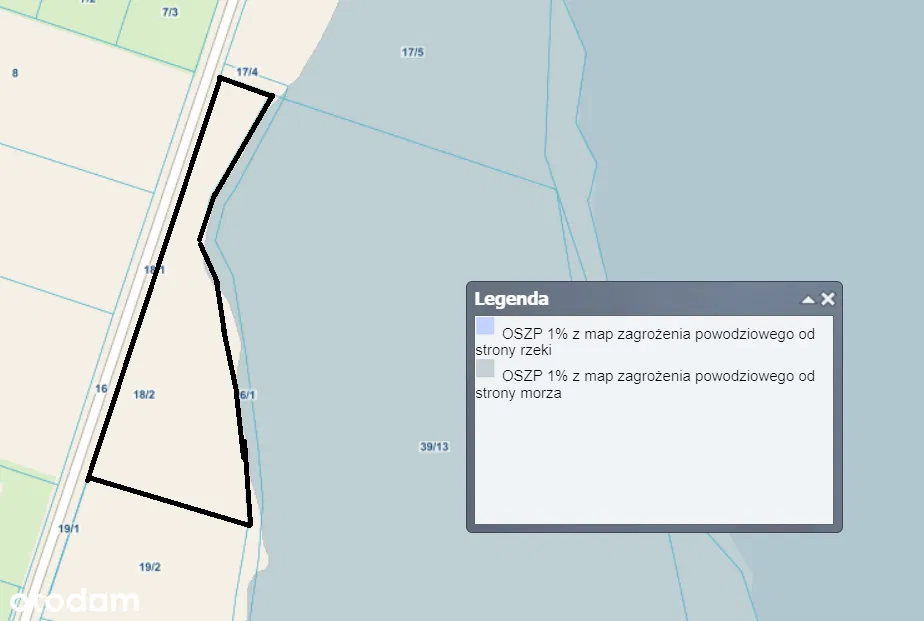This screenshot has height=621, width=924.
Task: Select parcel label 17/4
Action: pos(247,72)
